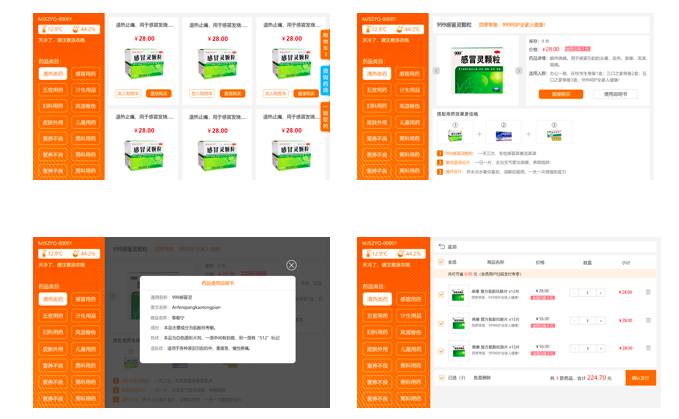Screen dimensions: 679x419
Task: Click the large 感冒灵颗粒 image on detail screen
Action: 478,71
